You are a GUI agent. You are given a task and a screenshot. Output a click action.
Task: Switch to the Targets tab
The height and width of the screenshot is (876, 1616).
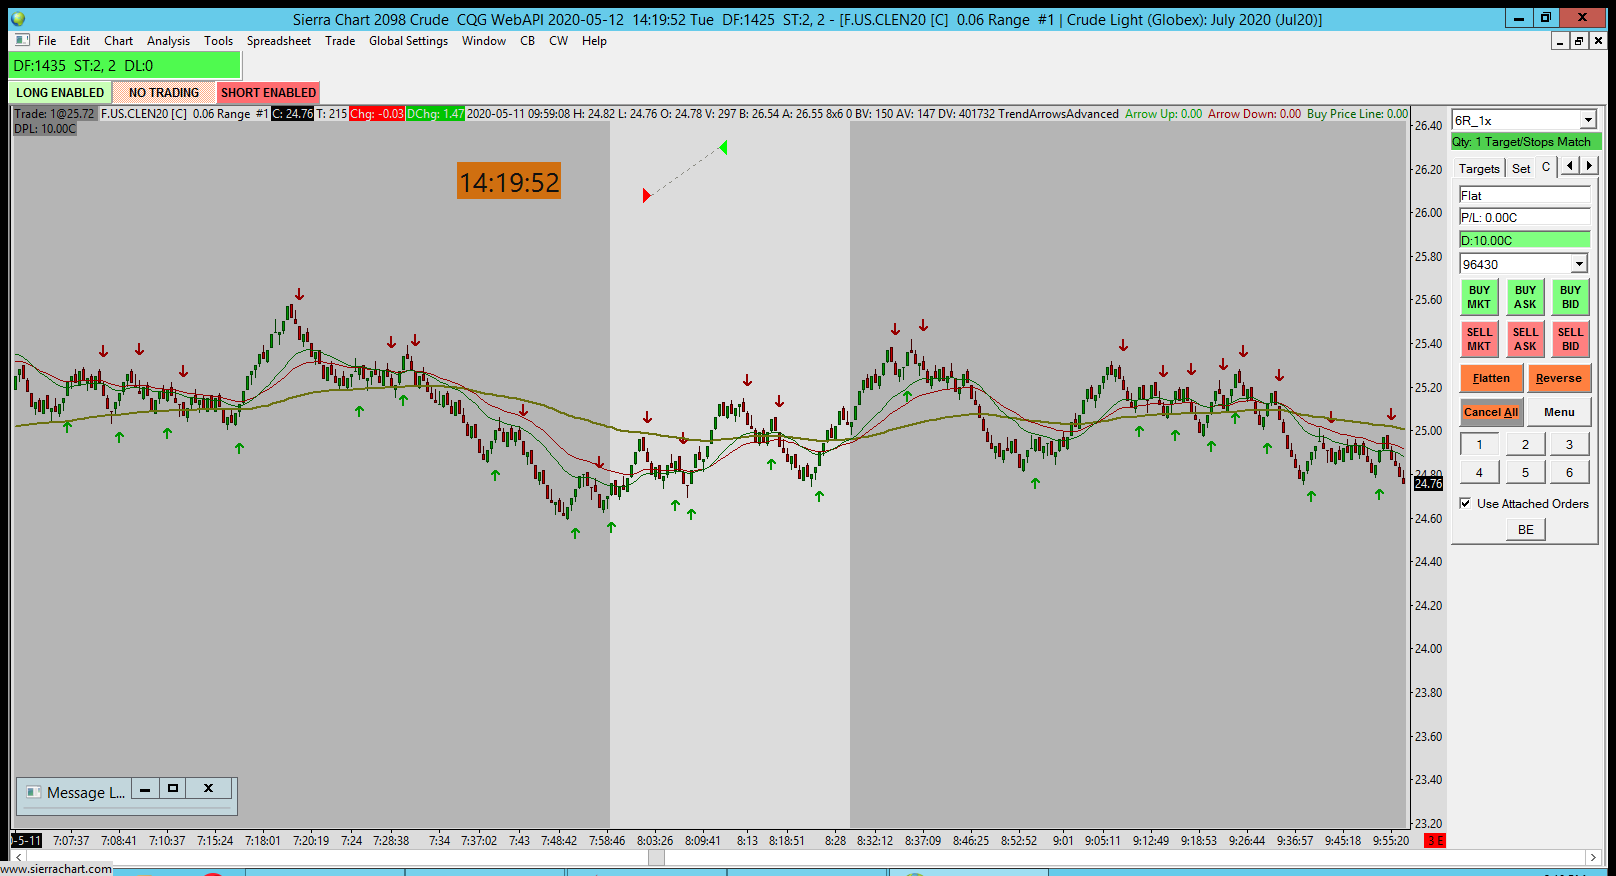click(1479, 168)
